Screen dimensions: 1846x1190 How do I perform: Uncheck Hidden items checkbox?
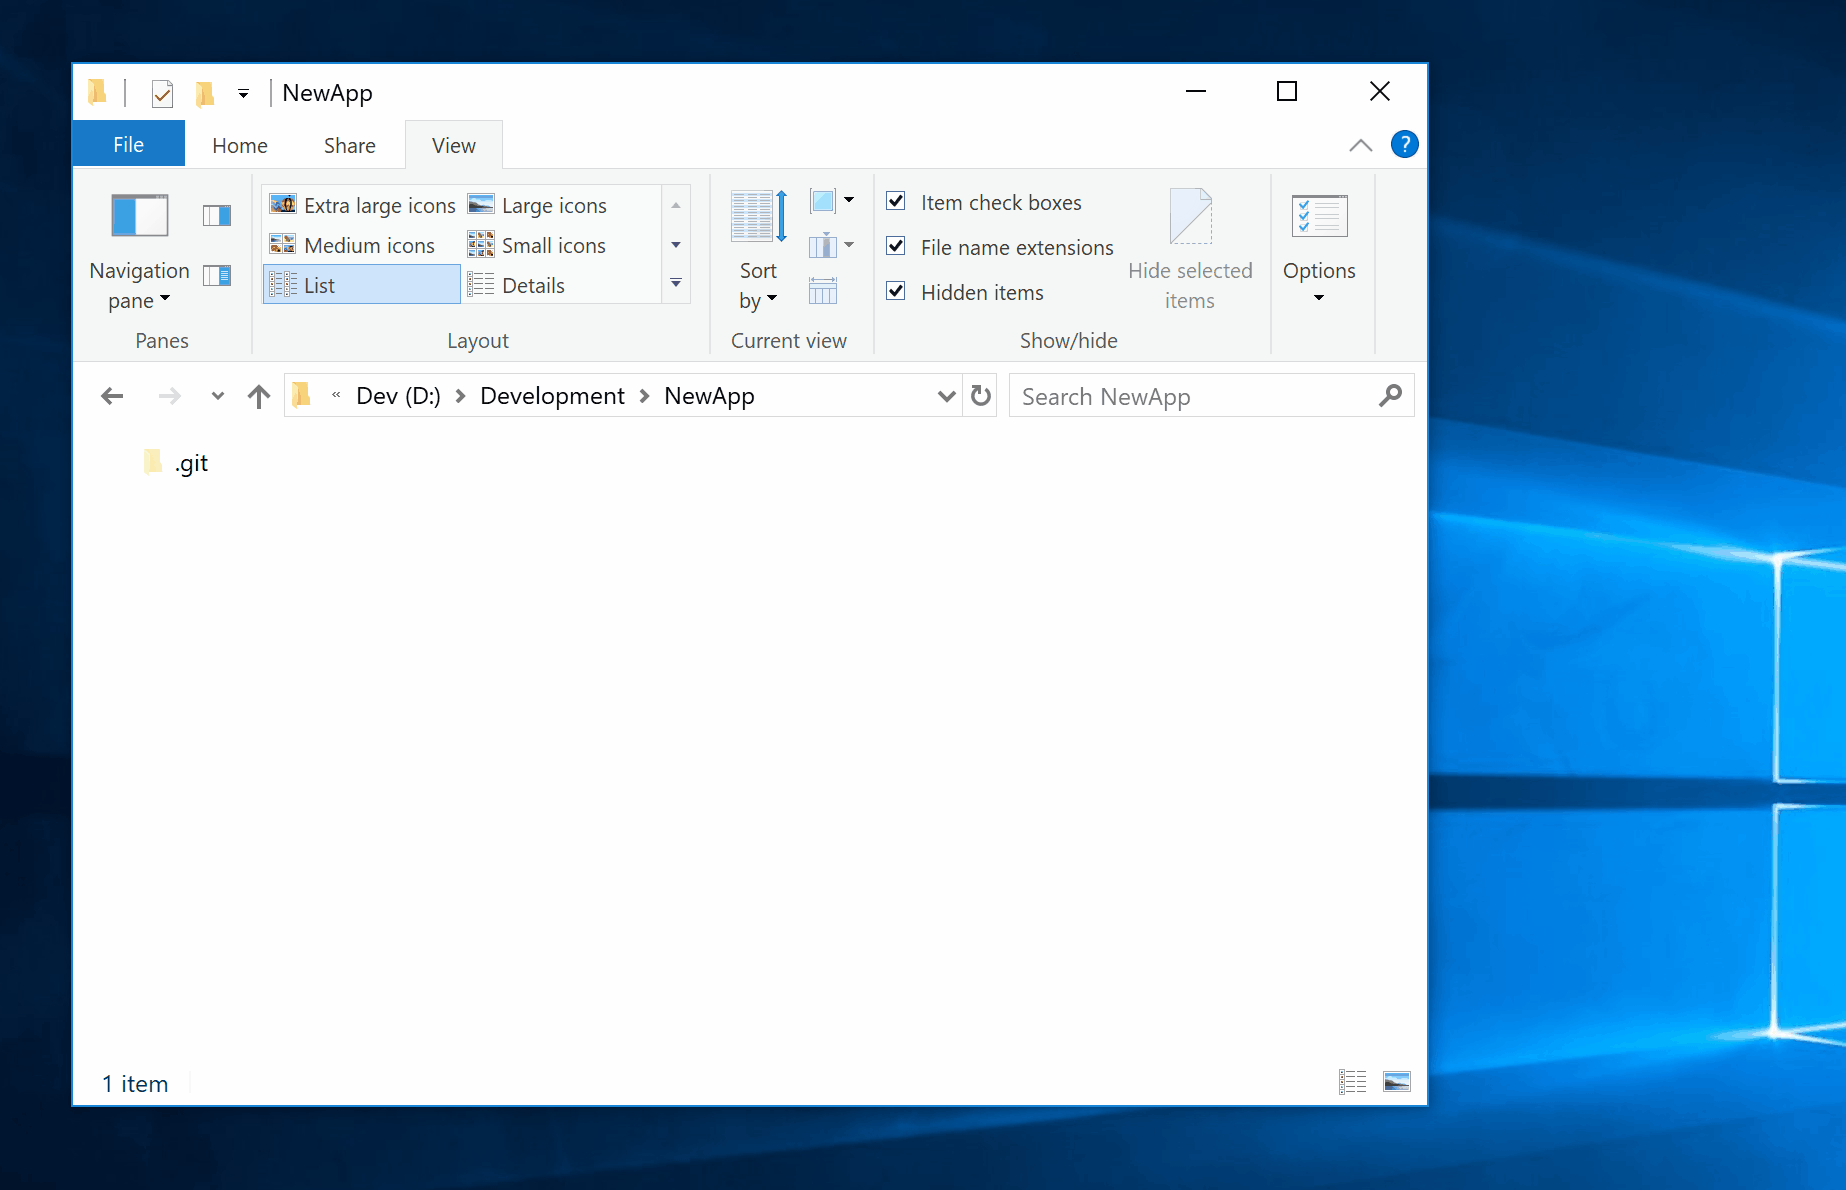[x=896, y=292]
